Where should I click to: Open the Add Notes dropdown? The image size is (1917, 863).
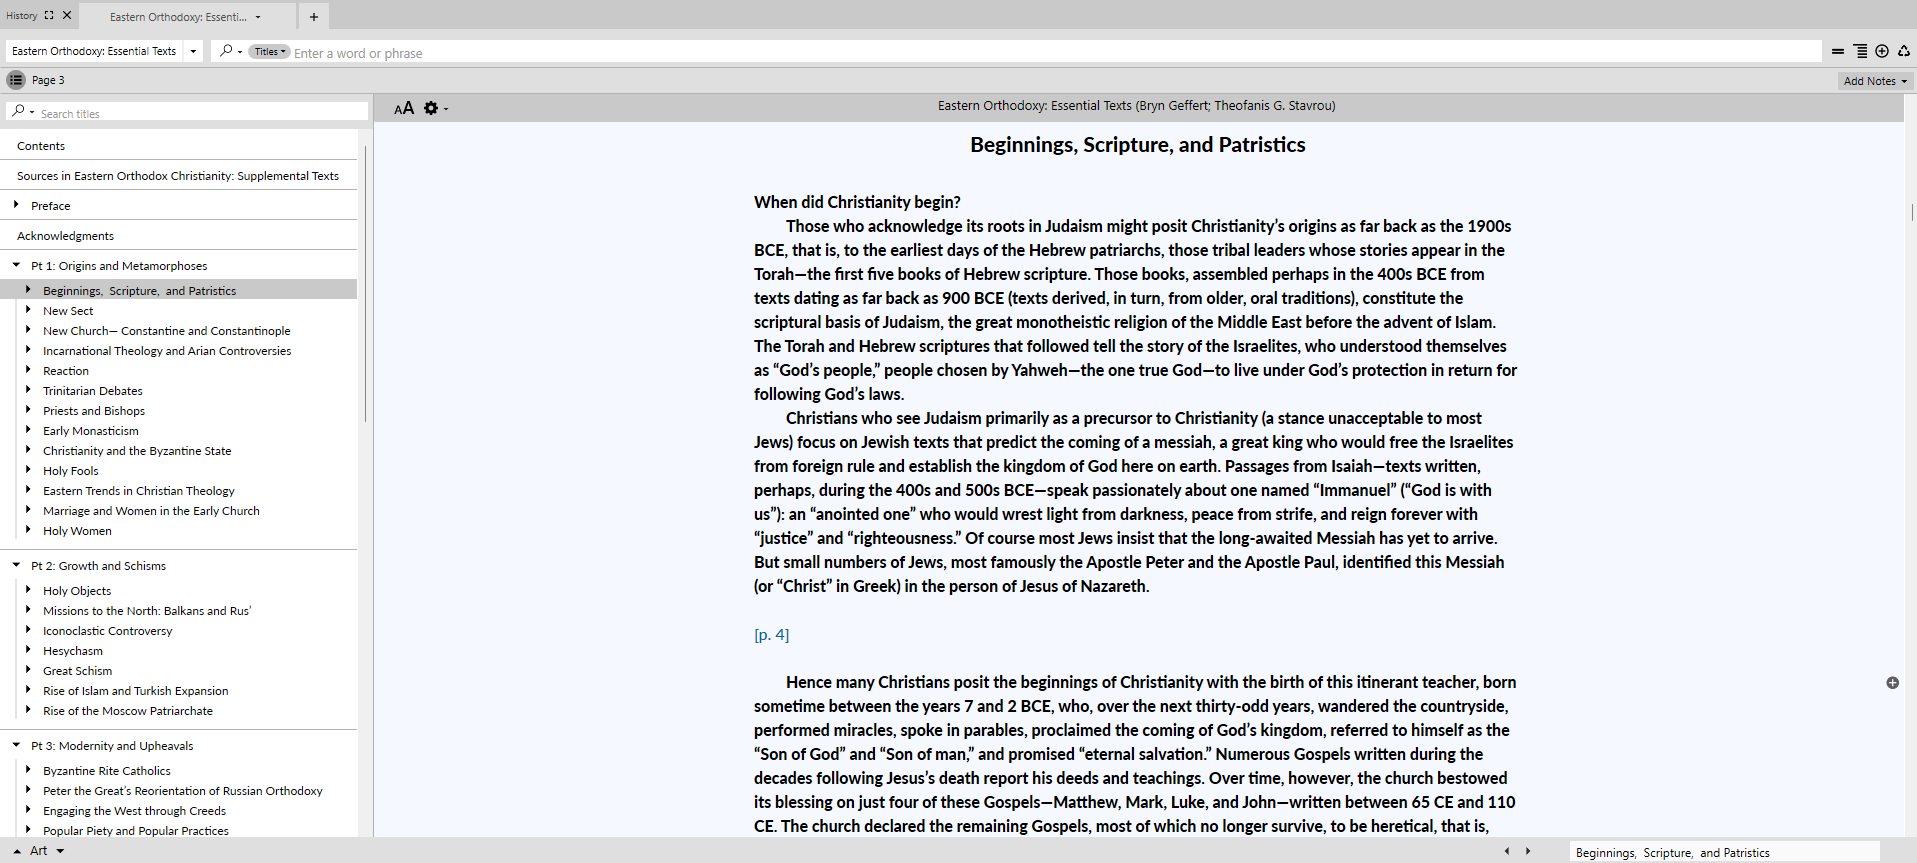[1875, 81]
